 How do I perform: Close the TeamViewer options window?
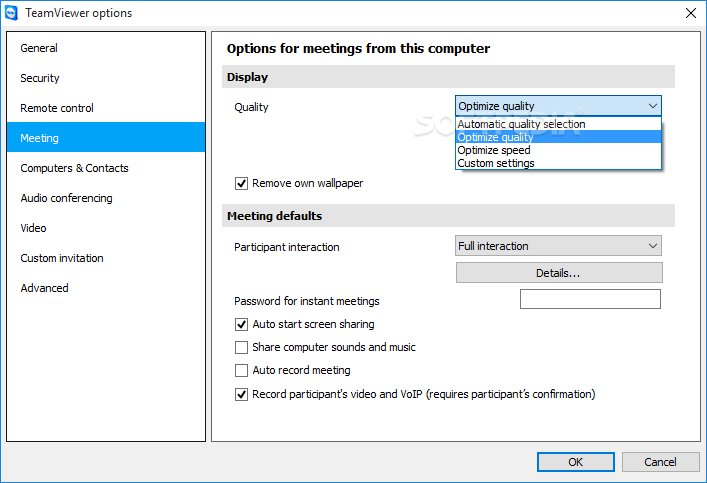click(690, 13)
